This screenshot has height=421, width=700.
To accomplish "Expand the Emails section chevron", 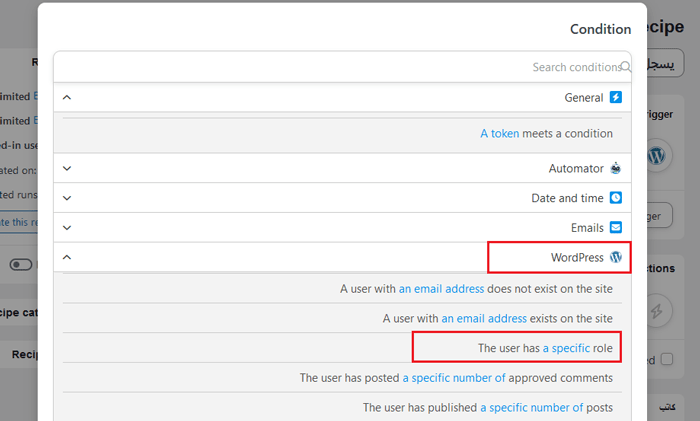I will click(x=67, y=227).
